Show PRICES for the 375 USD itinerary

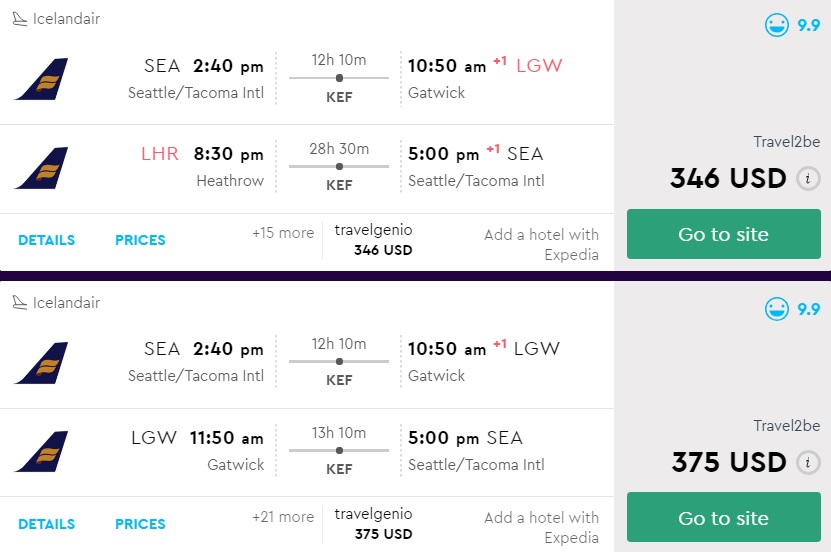point(140,524)
